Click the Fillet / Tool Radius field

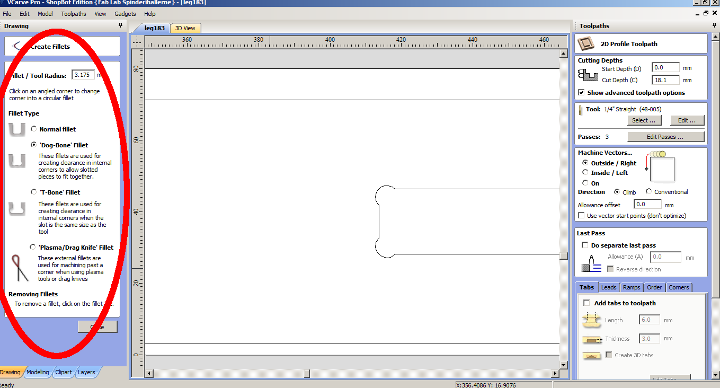click(83, 75)
